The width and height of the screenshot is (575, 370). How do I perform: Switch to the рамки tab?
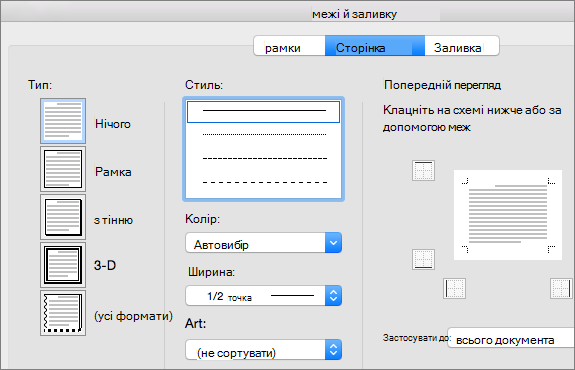point(289,46)
